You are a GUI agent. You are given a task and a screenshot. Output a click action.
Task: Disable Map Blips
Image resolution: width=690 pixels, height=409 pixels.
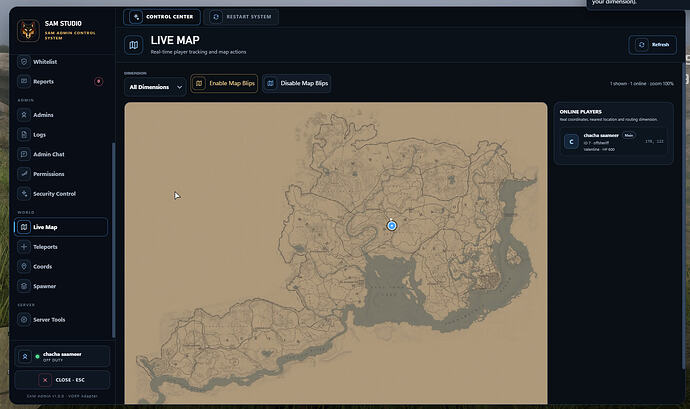297,83
